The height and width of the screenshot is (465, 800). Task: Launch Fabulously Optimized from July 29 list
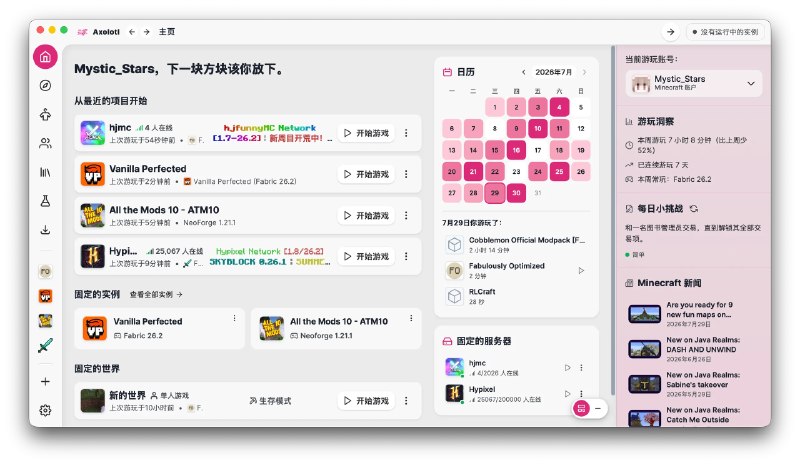(581, 271)
